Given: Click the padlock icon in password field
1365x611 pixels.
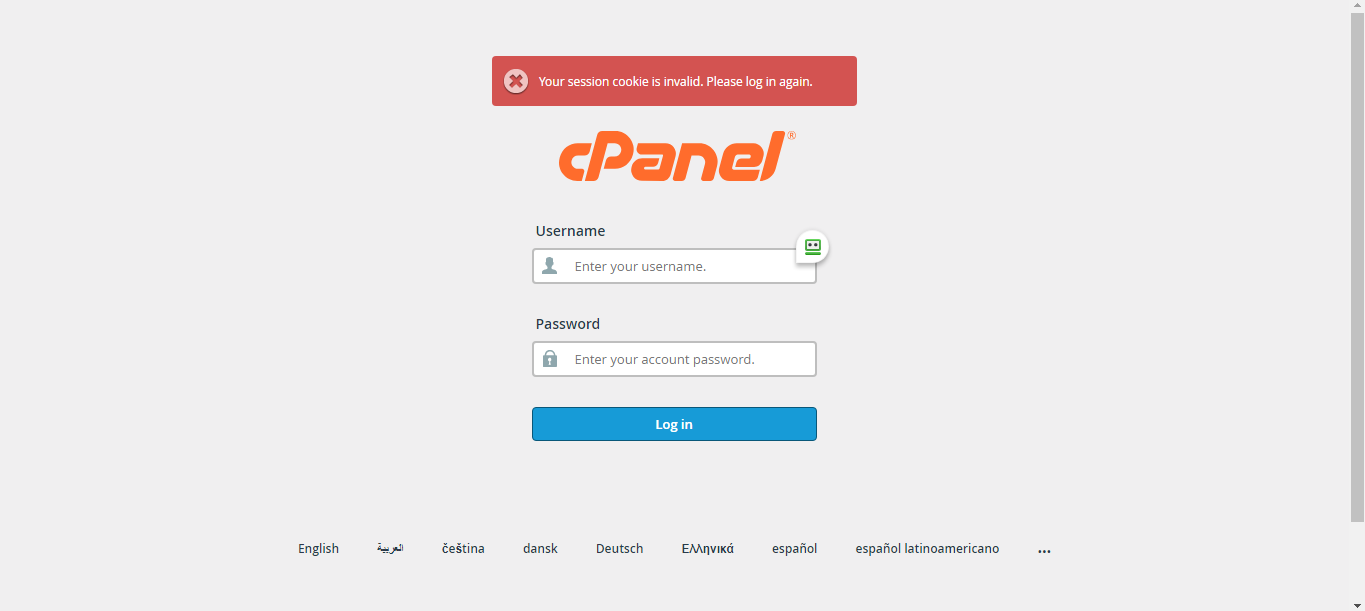Looking at the screenshot, I should pyautogui.click(x=549, y=359).
